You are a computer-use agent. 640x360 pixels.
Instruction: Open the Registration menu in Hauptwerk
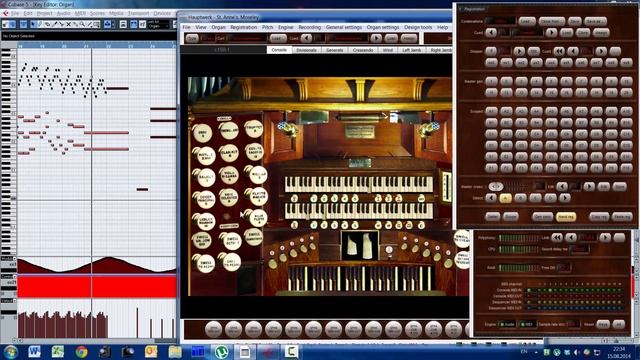click(244, 27)
